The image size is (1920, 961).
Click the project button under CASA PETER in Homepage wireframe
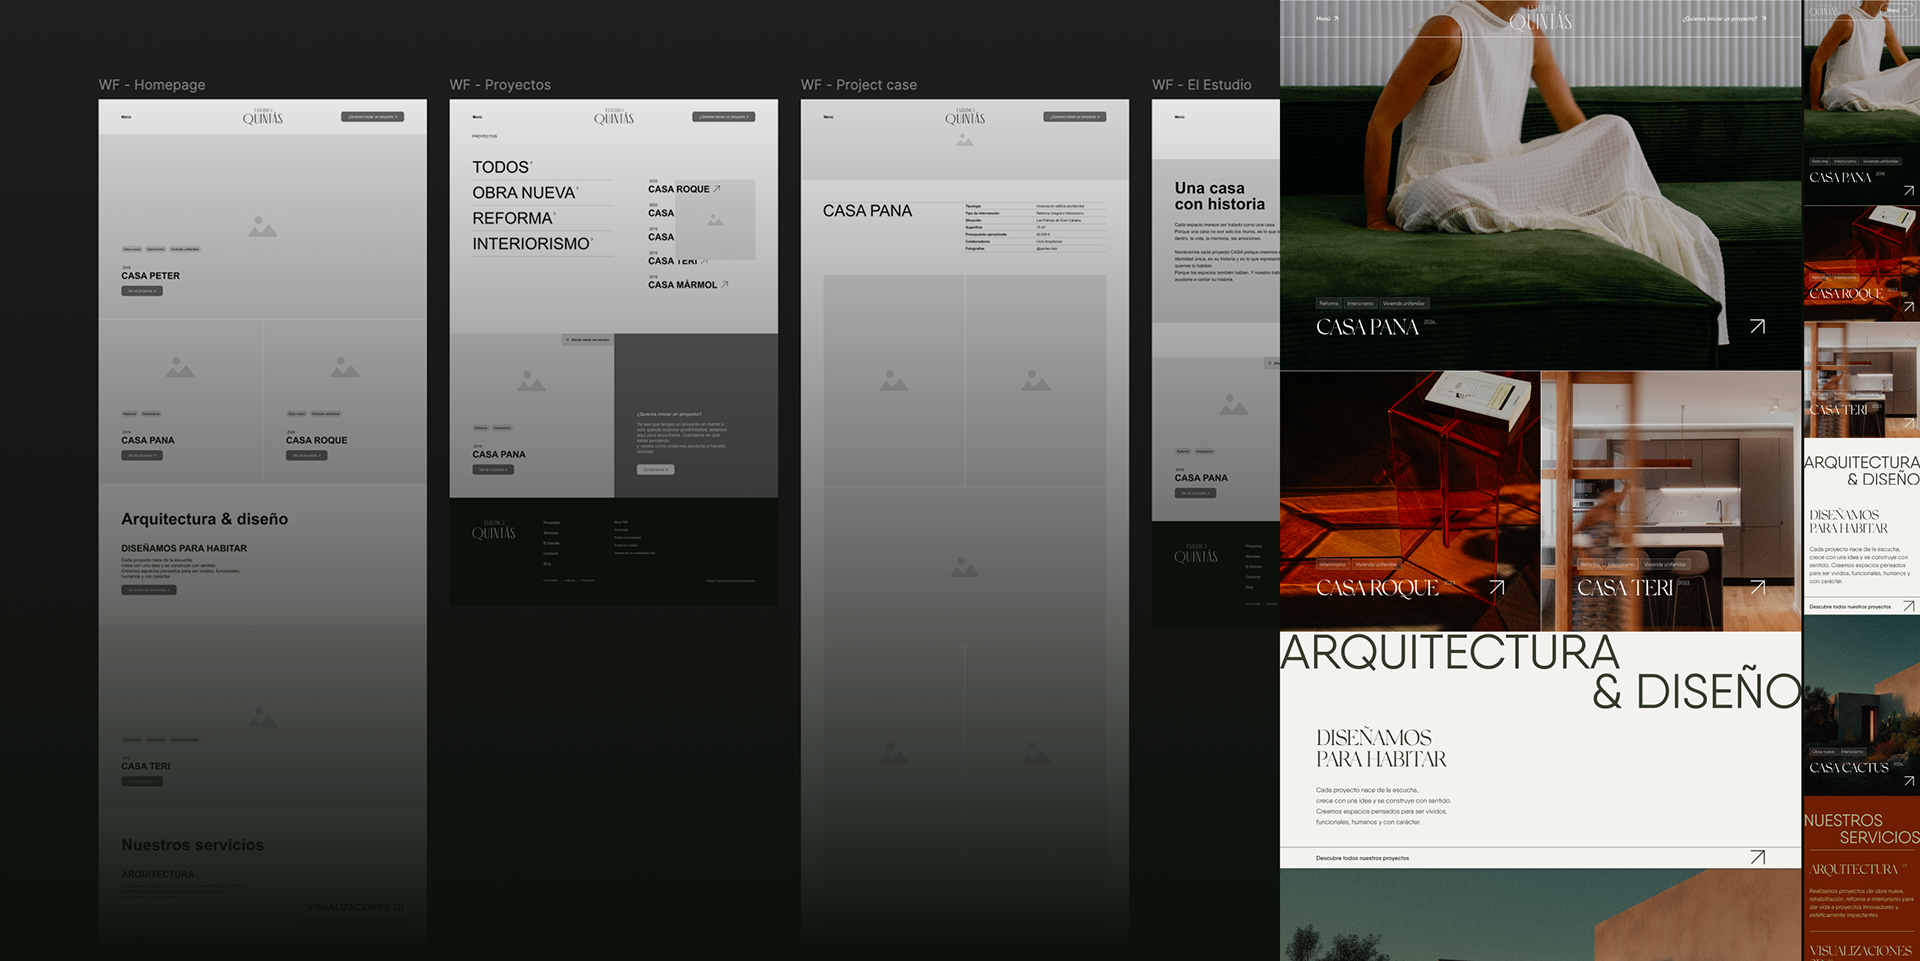(x=142, y=291)
